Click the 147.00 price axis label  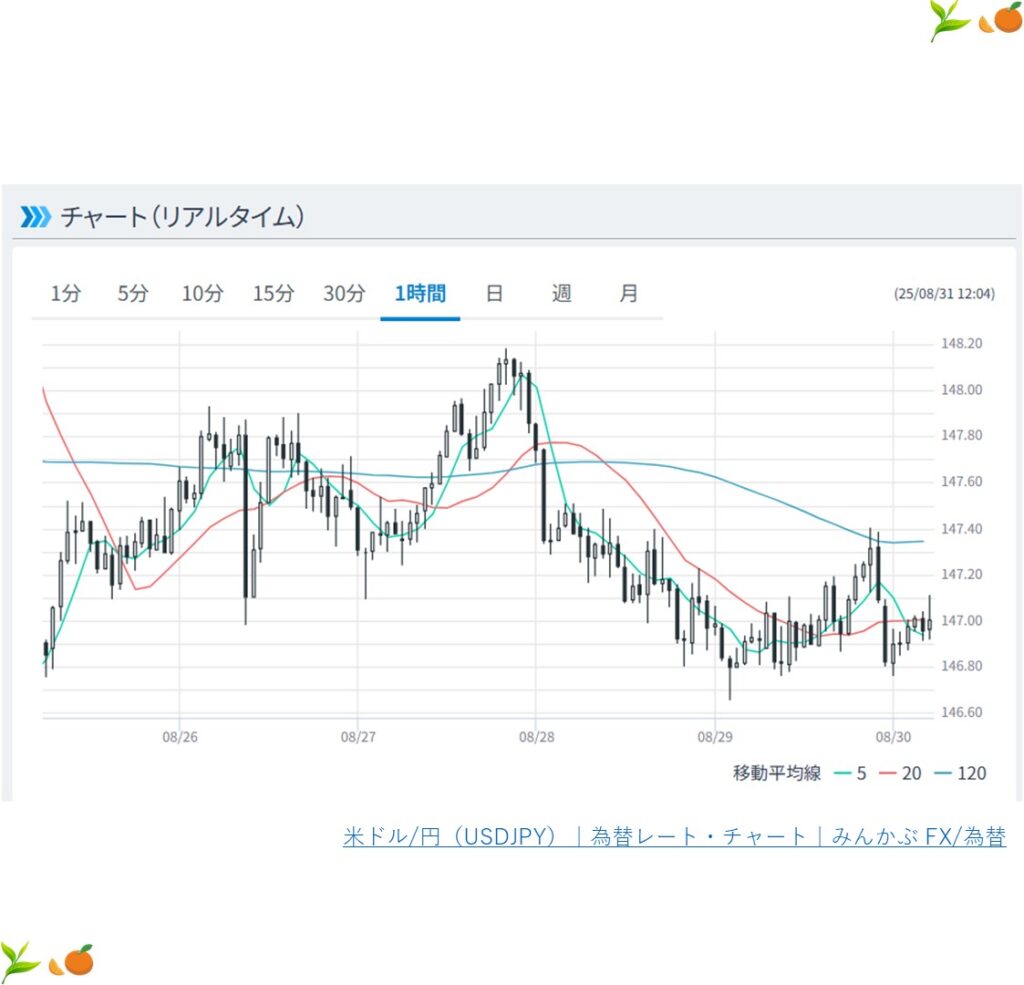pyautogui.click(x=961, y=621)
